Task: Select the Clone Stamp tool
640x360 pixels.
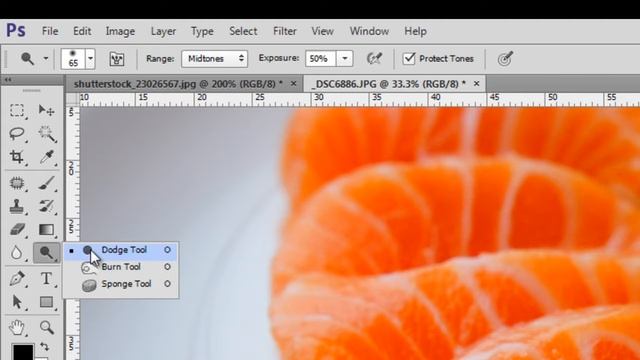Action: pos(17,207)
